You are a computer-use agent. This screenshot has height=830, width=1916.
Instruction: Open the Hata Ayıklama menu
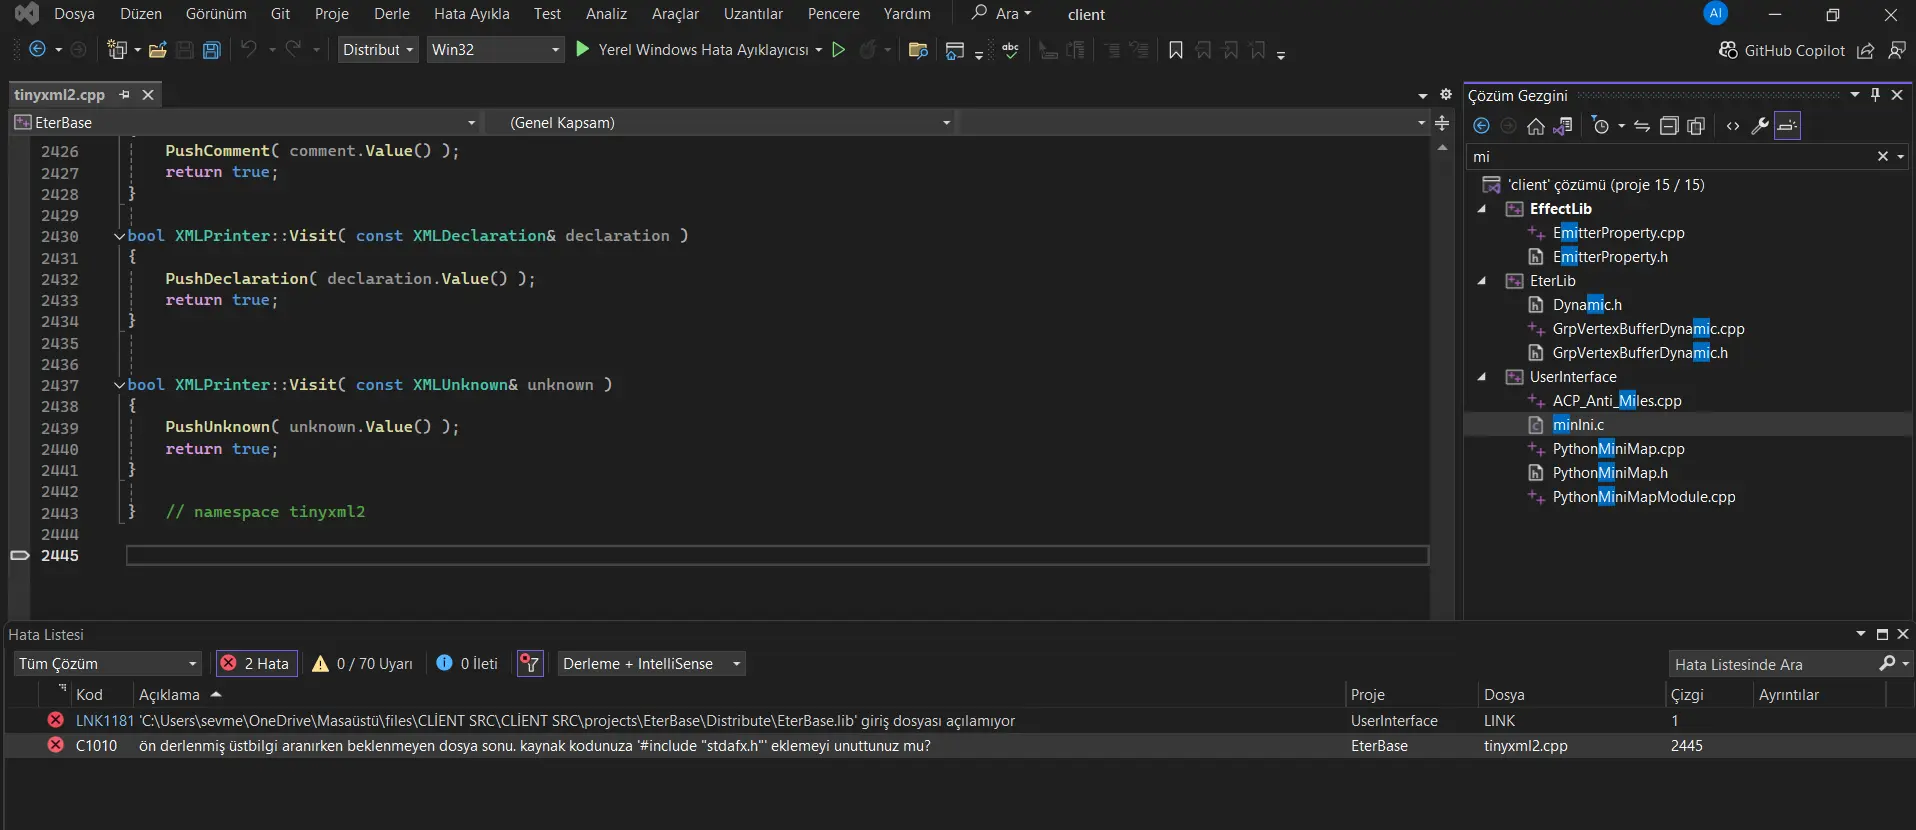(x=471, y=14)
